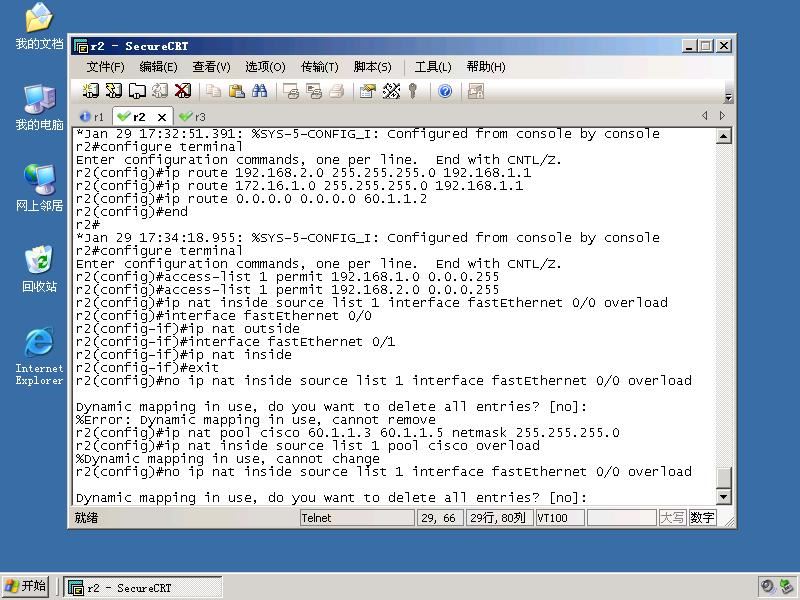Click the SecureFX toolbar icon
This screenshot has height=600, width=800.
[x=476, y=91]
